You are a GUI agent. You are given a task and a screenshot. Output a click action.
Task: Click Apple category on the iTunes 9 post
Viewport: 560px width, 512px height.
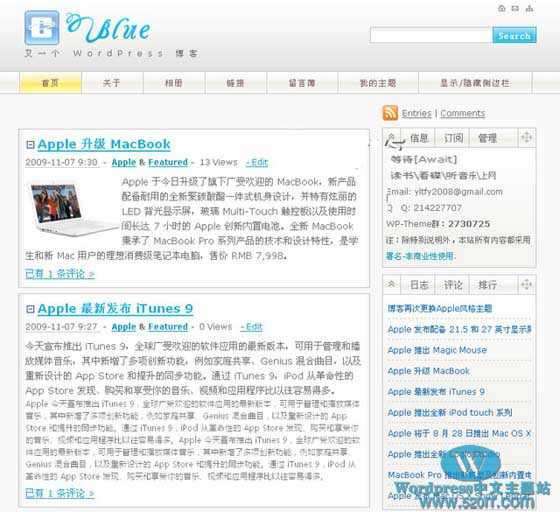click(x=124, y=327)
